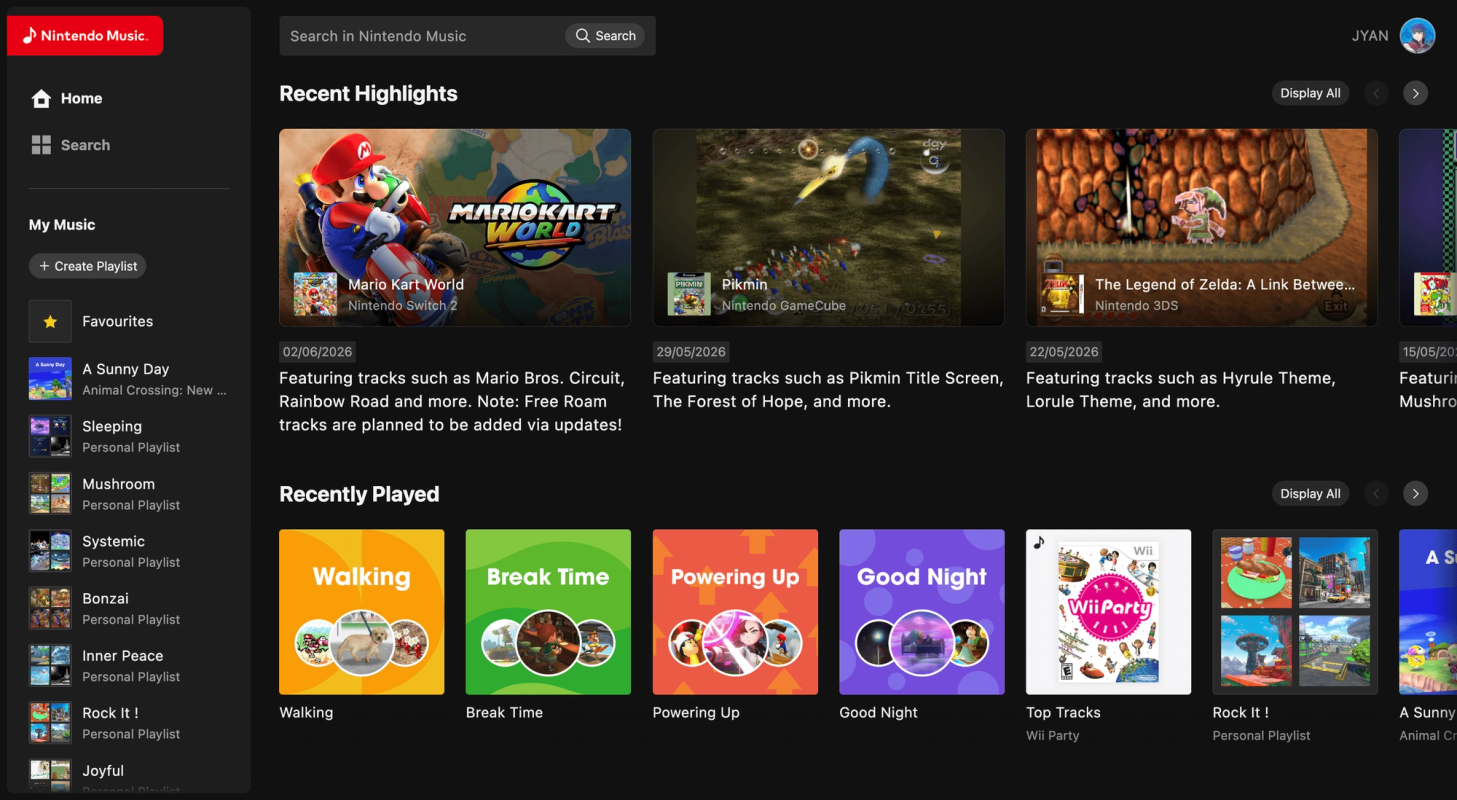
Task: Click the Pikmin game cover icon
Action: pyautogui.click(x=689, y=294)
